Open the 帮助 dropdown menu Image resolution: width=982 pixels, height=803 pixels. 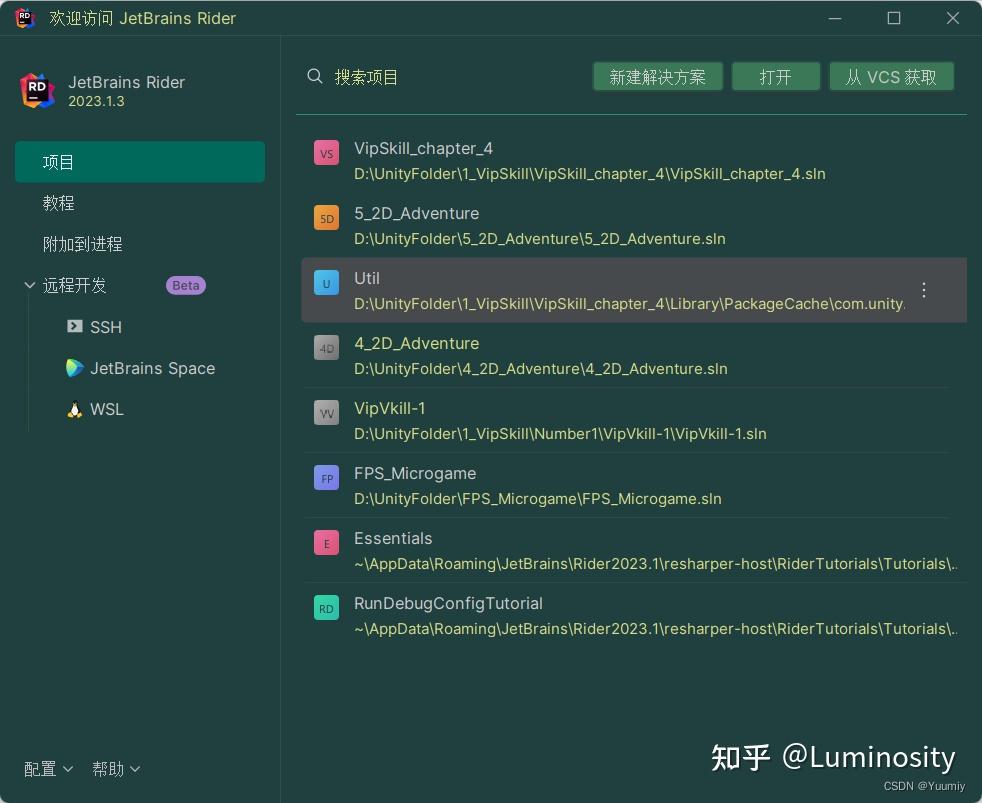115,769
